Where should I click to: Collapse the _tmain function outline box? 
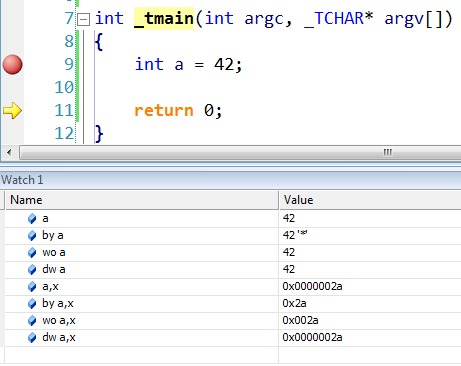click(83, 19)
